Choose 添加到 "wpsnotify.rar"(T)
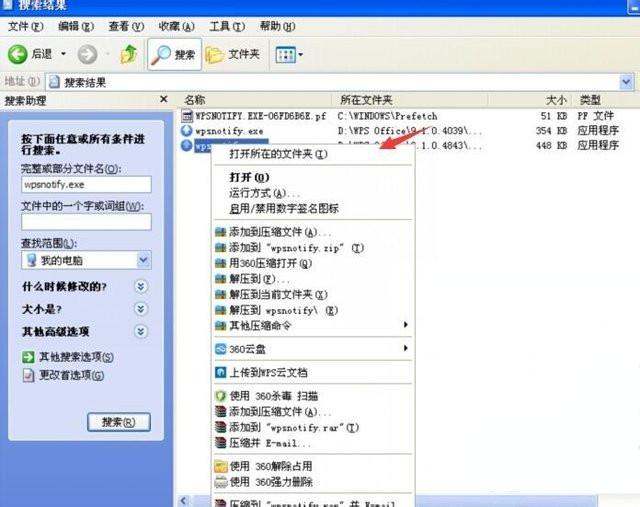The height and width of the screenshot is (507, 640). pyautogui.click(x=313, y=427)
